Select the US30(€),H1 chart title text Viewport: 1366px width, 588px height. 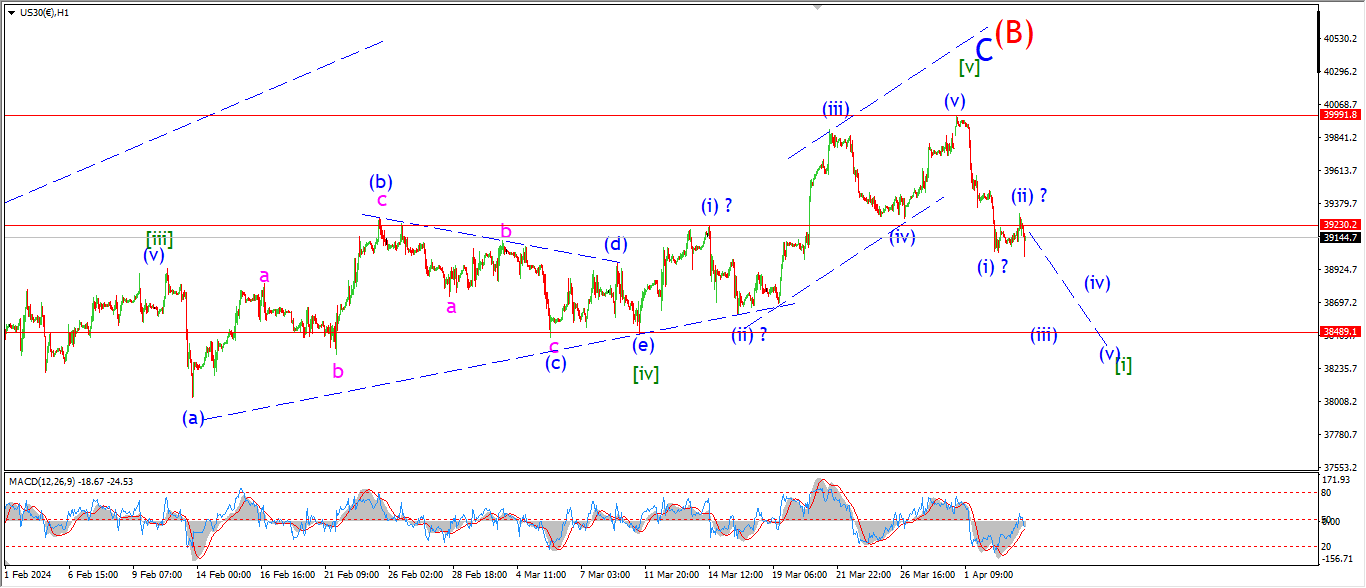(x=43, y=13)
